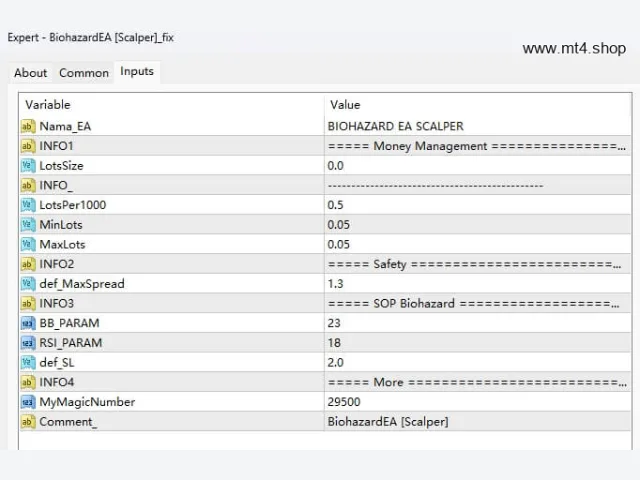The height and width of the screenshot is (480, 640).
Task: Click the integer icon beside MyMagicNumber
Action: 28,402
